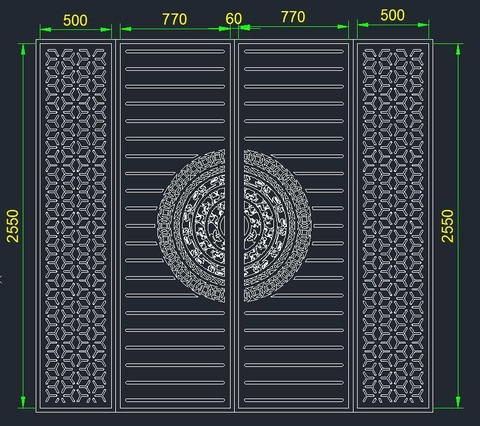Click the right vertical 2550 dimension text
Viewport: 480px width, 426px height.
(x=447, y=226)
